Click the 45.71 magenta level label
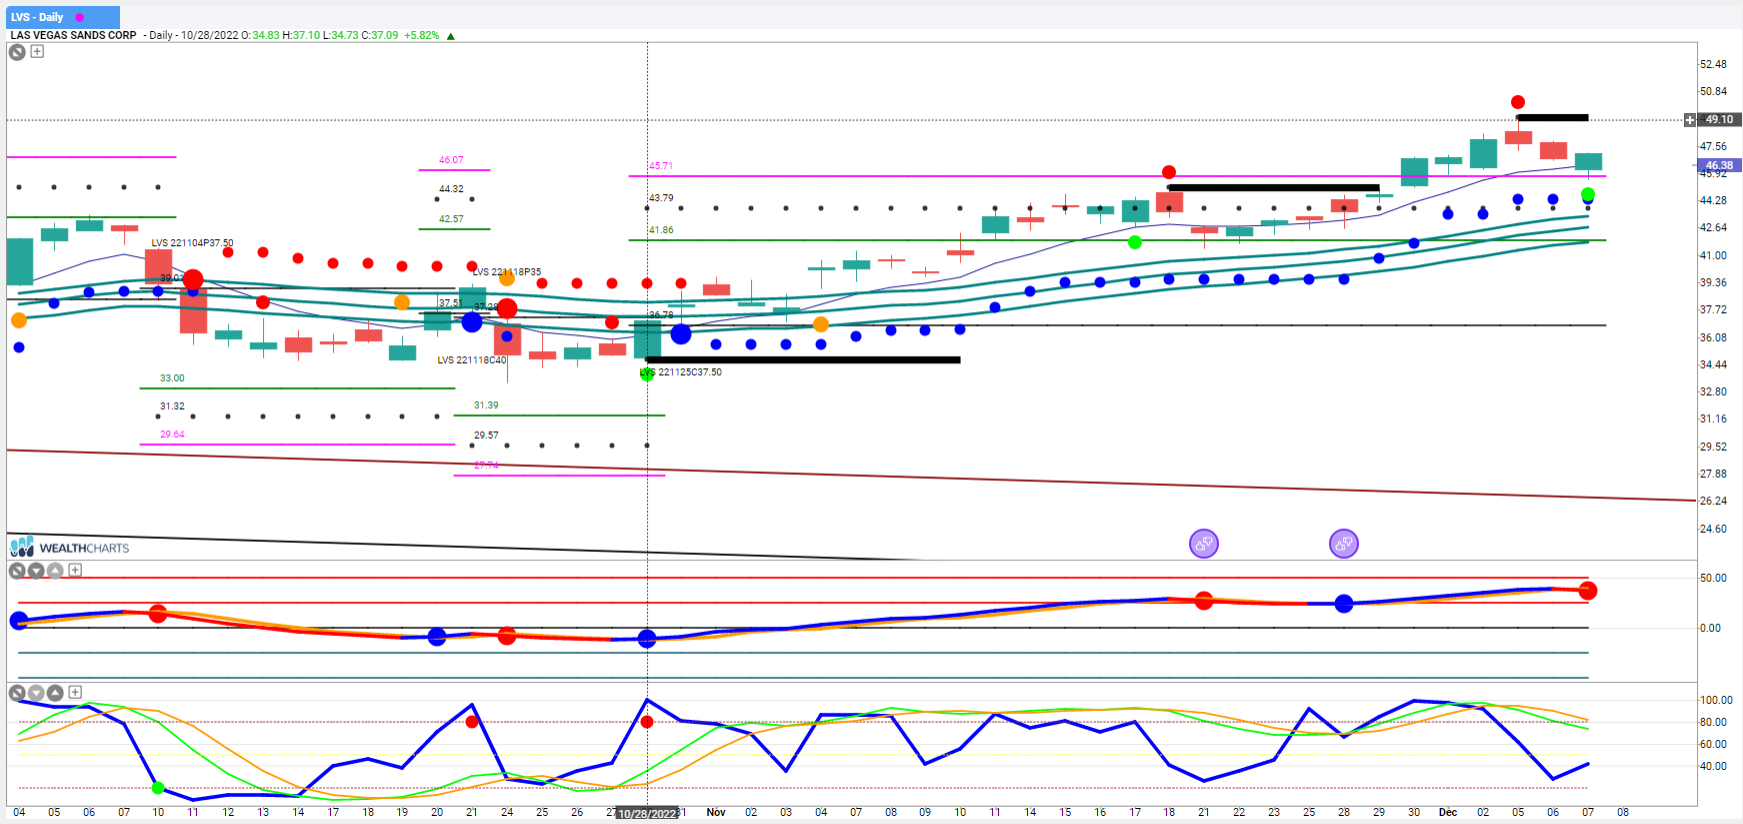This screenshot has width=1743, height=824. (x=661, y=166)
